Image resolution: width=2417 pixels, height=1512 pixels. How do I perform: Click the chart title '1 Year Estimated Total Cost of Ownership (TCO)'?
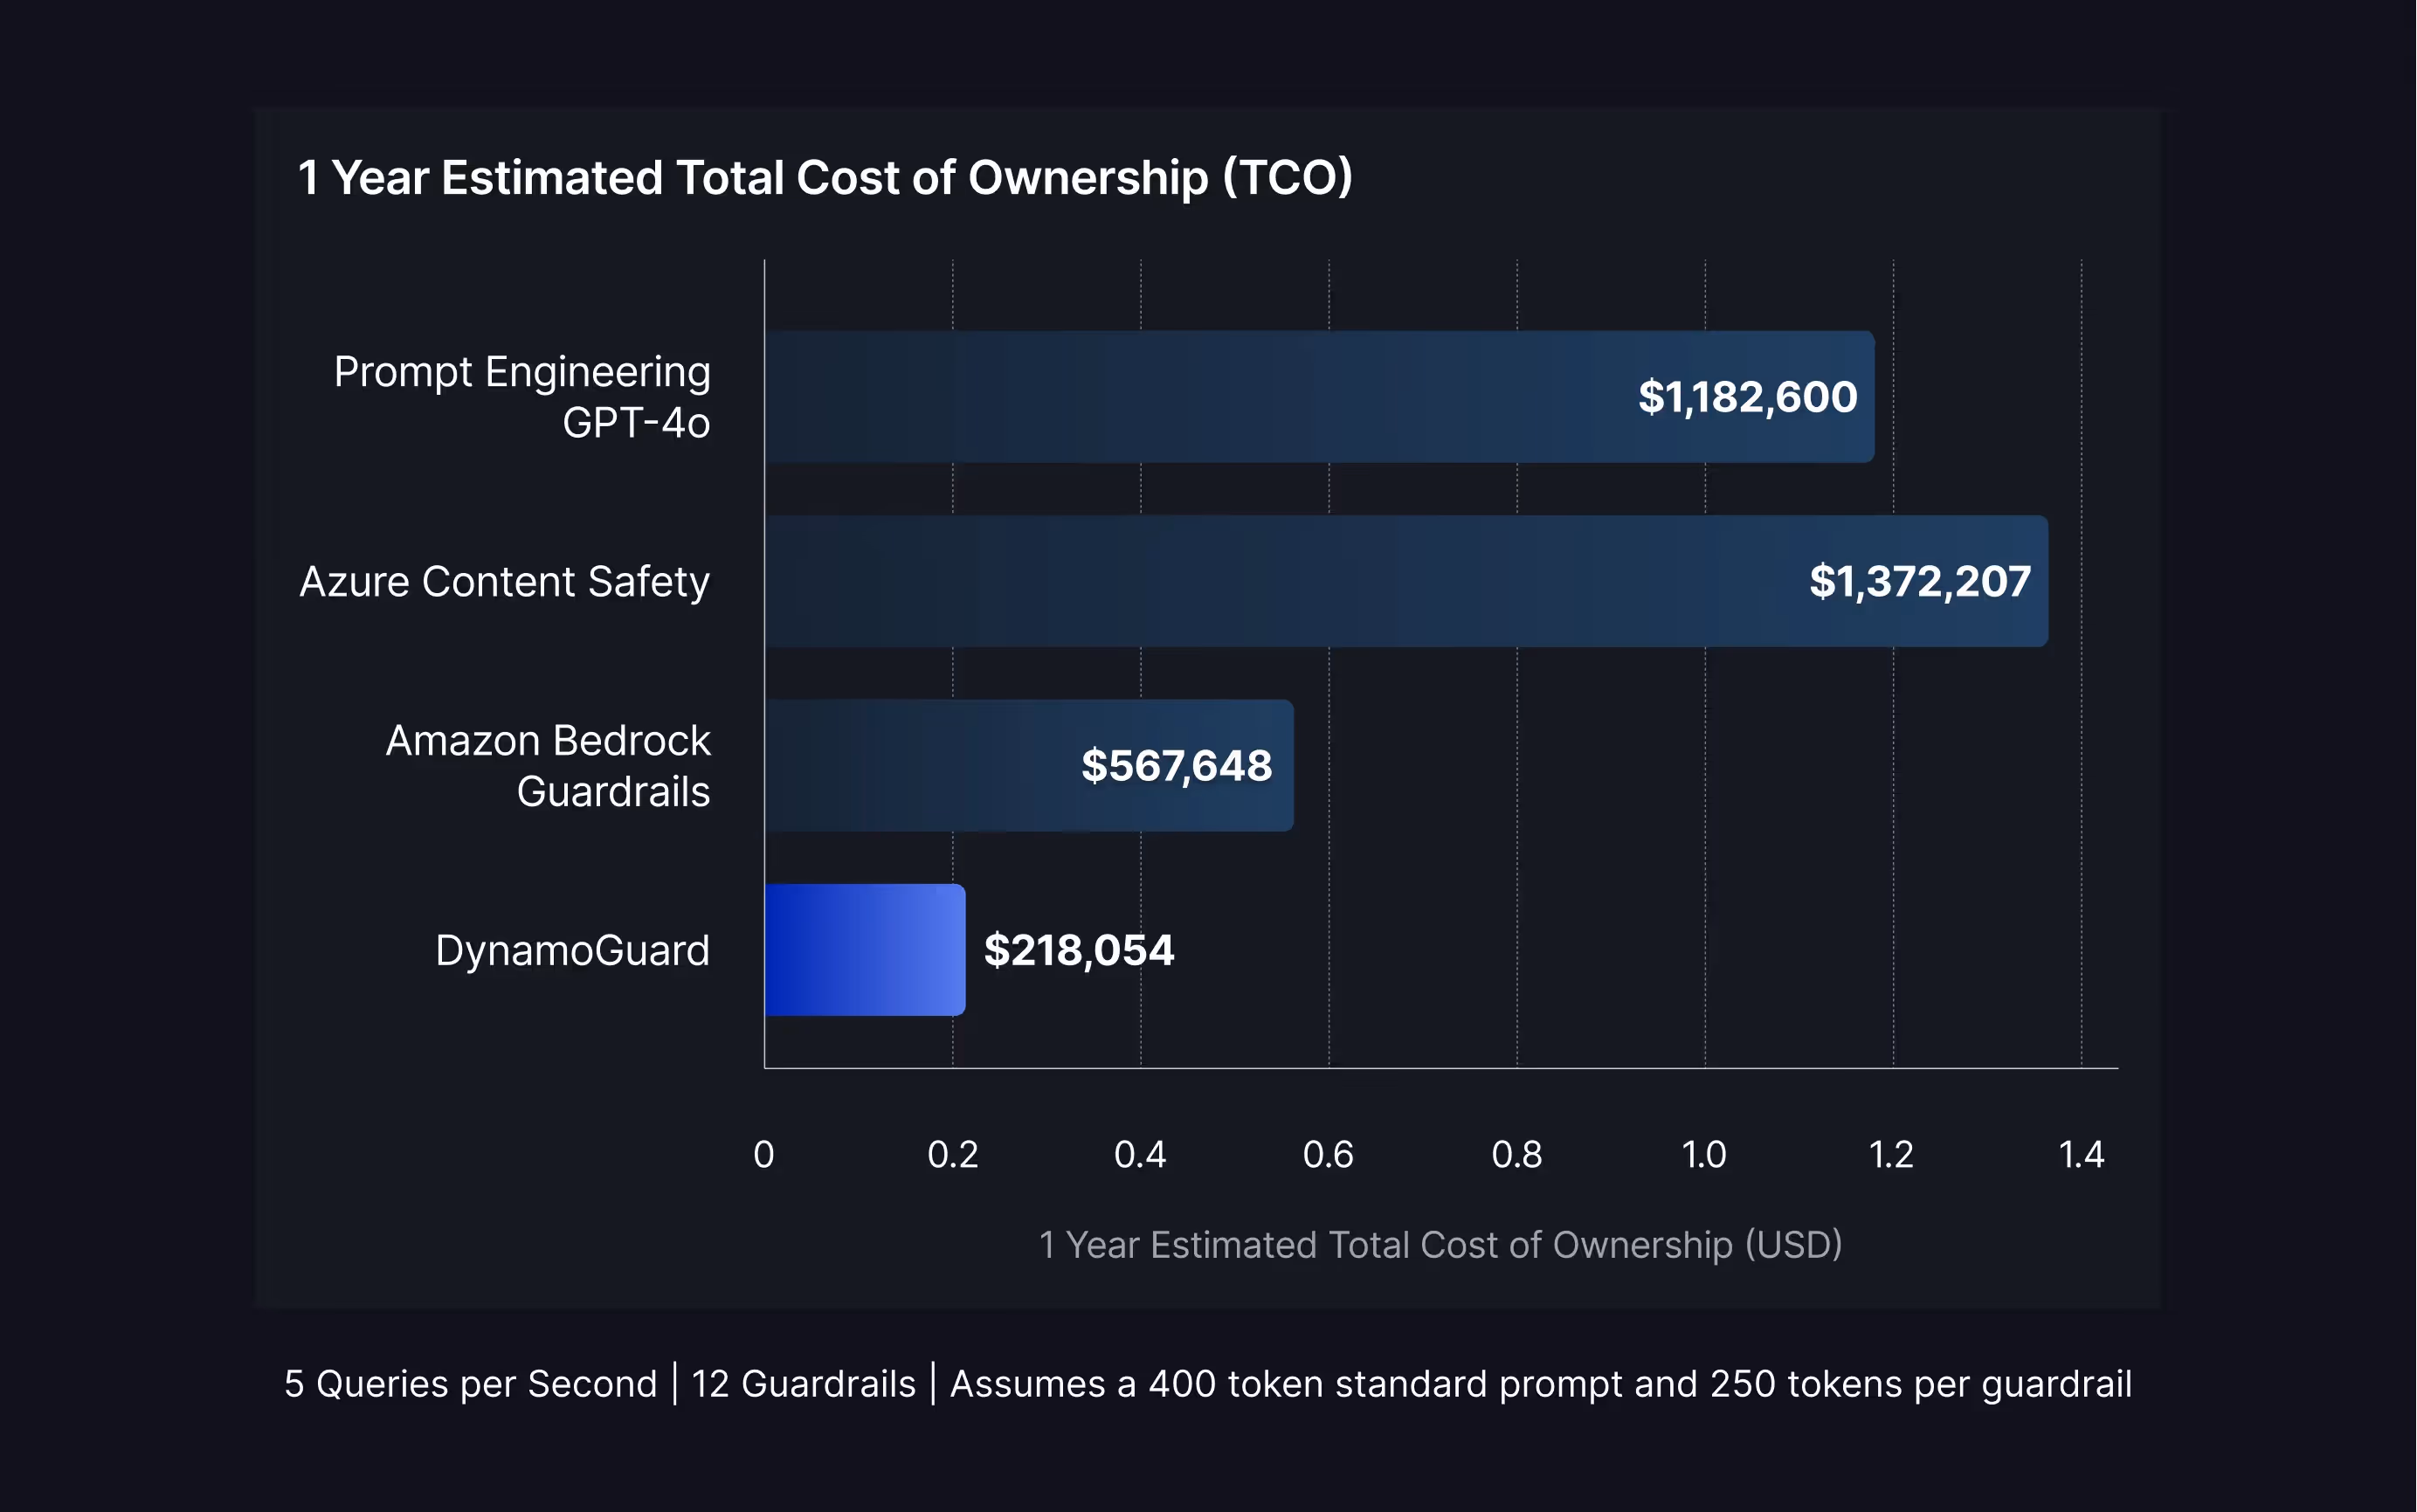[x=825, y=178]
